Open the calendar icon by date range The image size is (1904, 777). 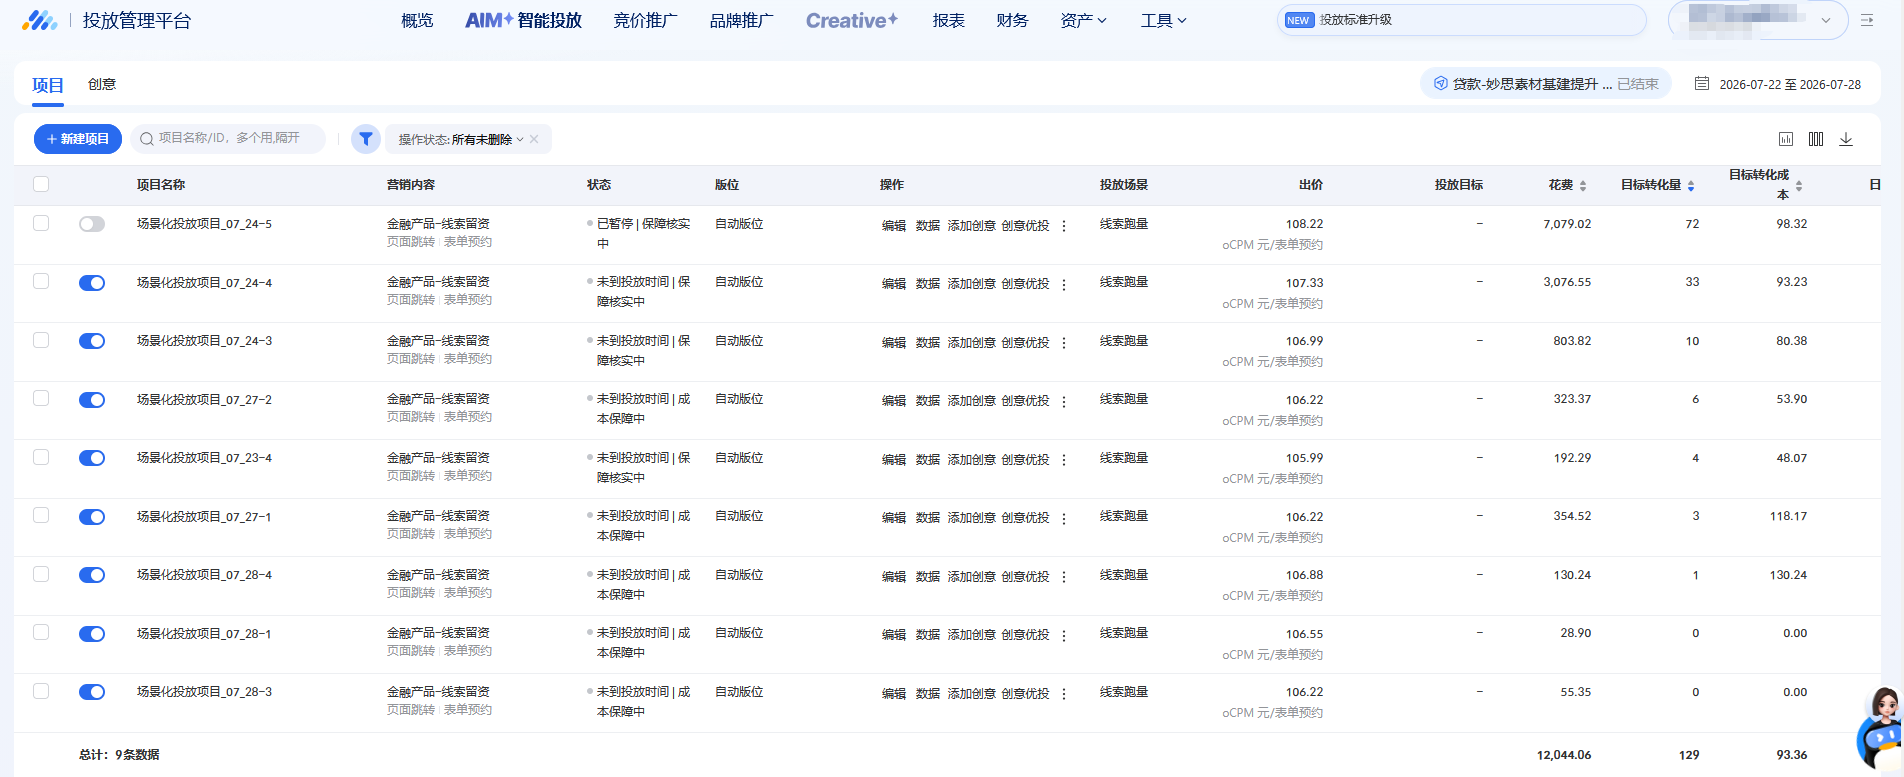tap(1702, 84)
